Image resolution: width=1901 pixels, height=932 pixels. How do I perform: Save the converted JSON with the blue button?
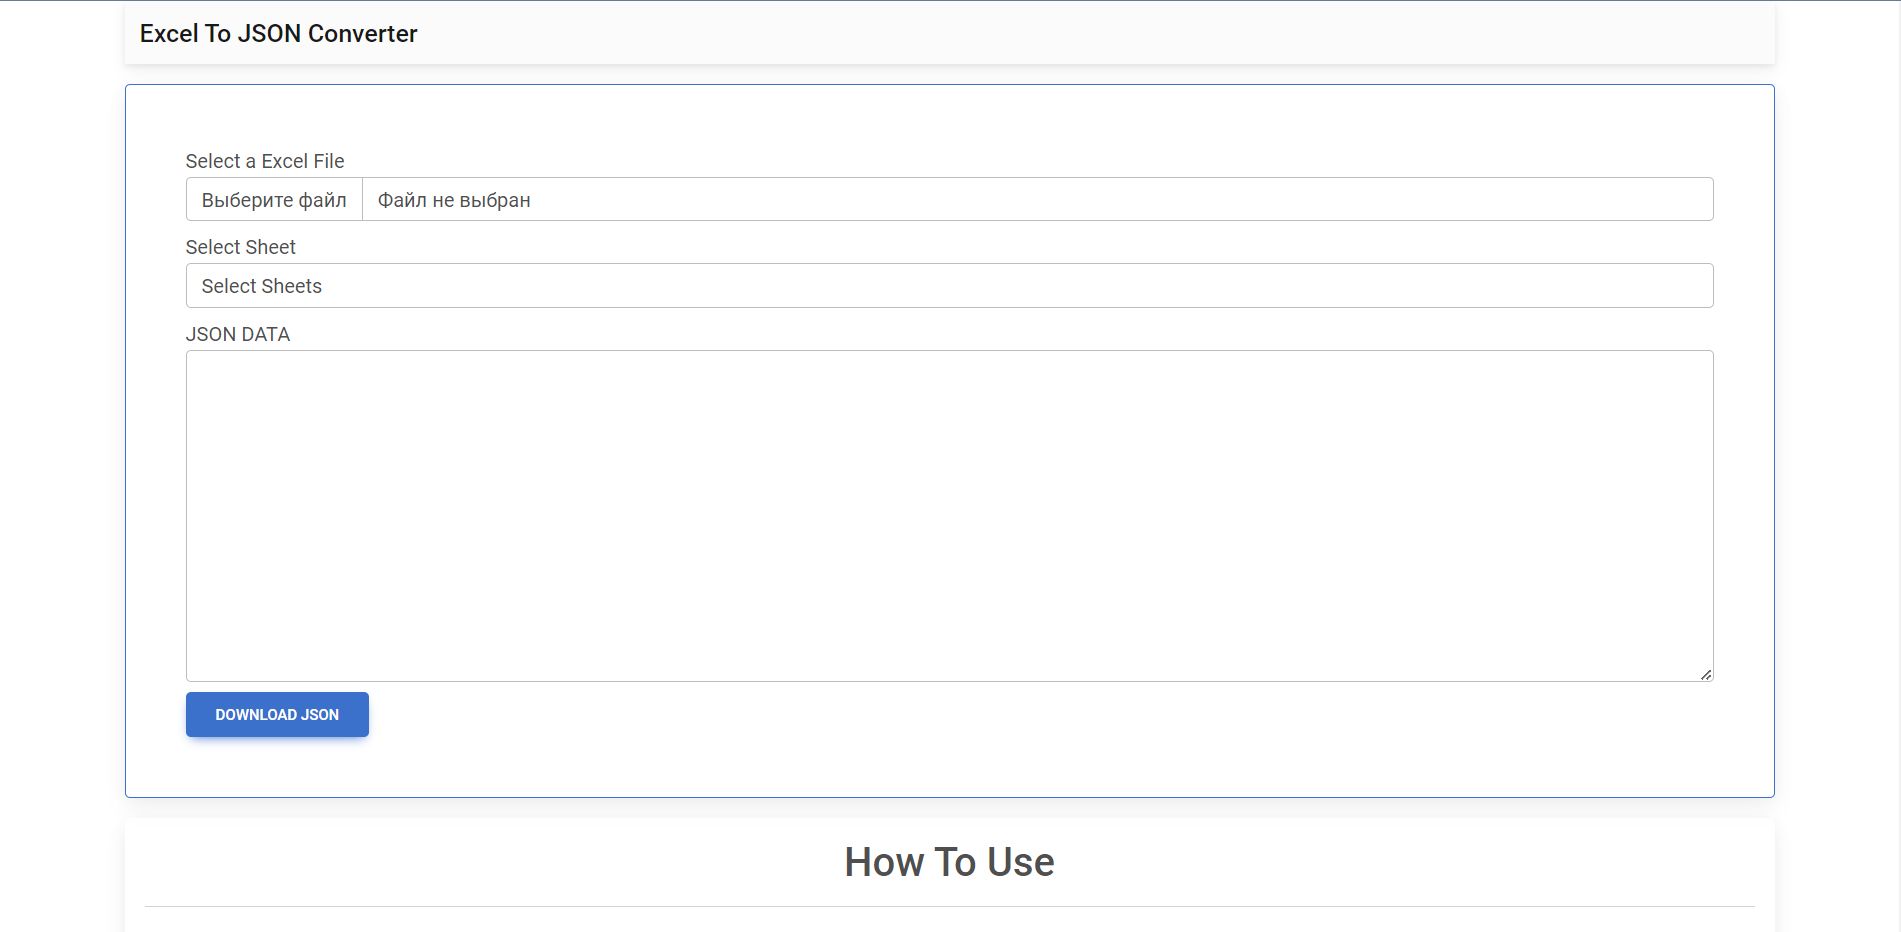pos(277,714)
